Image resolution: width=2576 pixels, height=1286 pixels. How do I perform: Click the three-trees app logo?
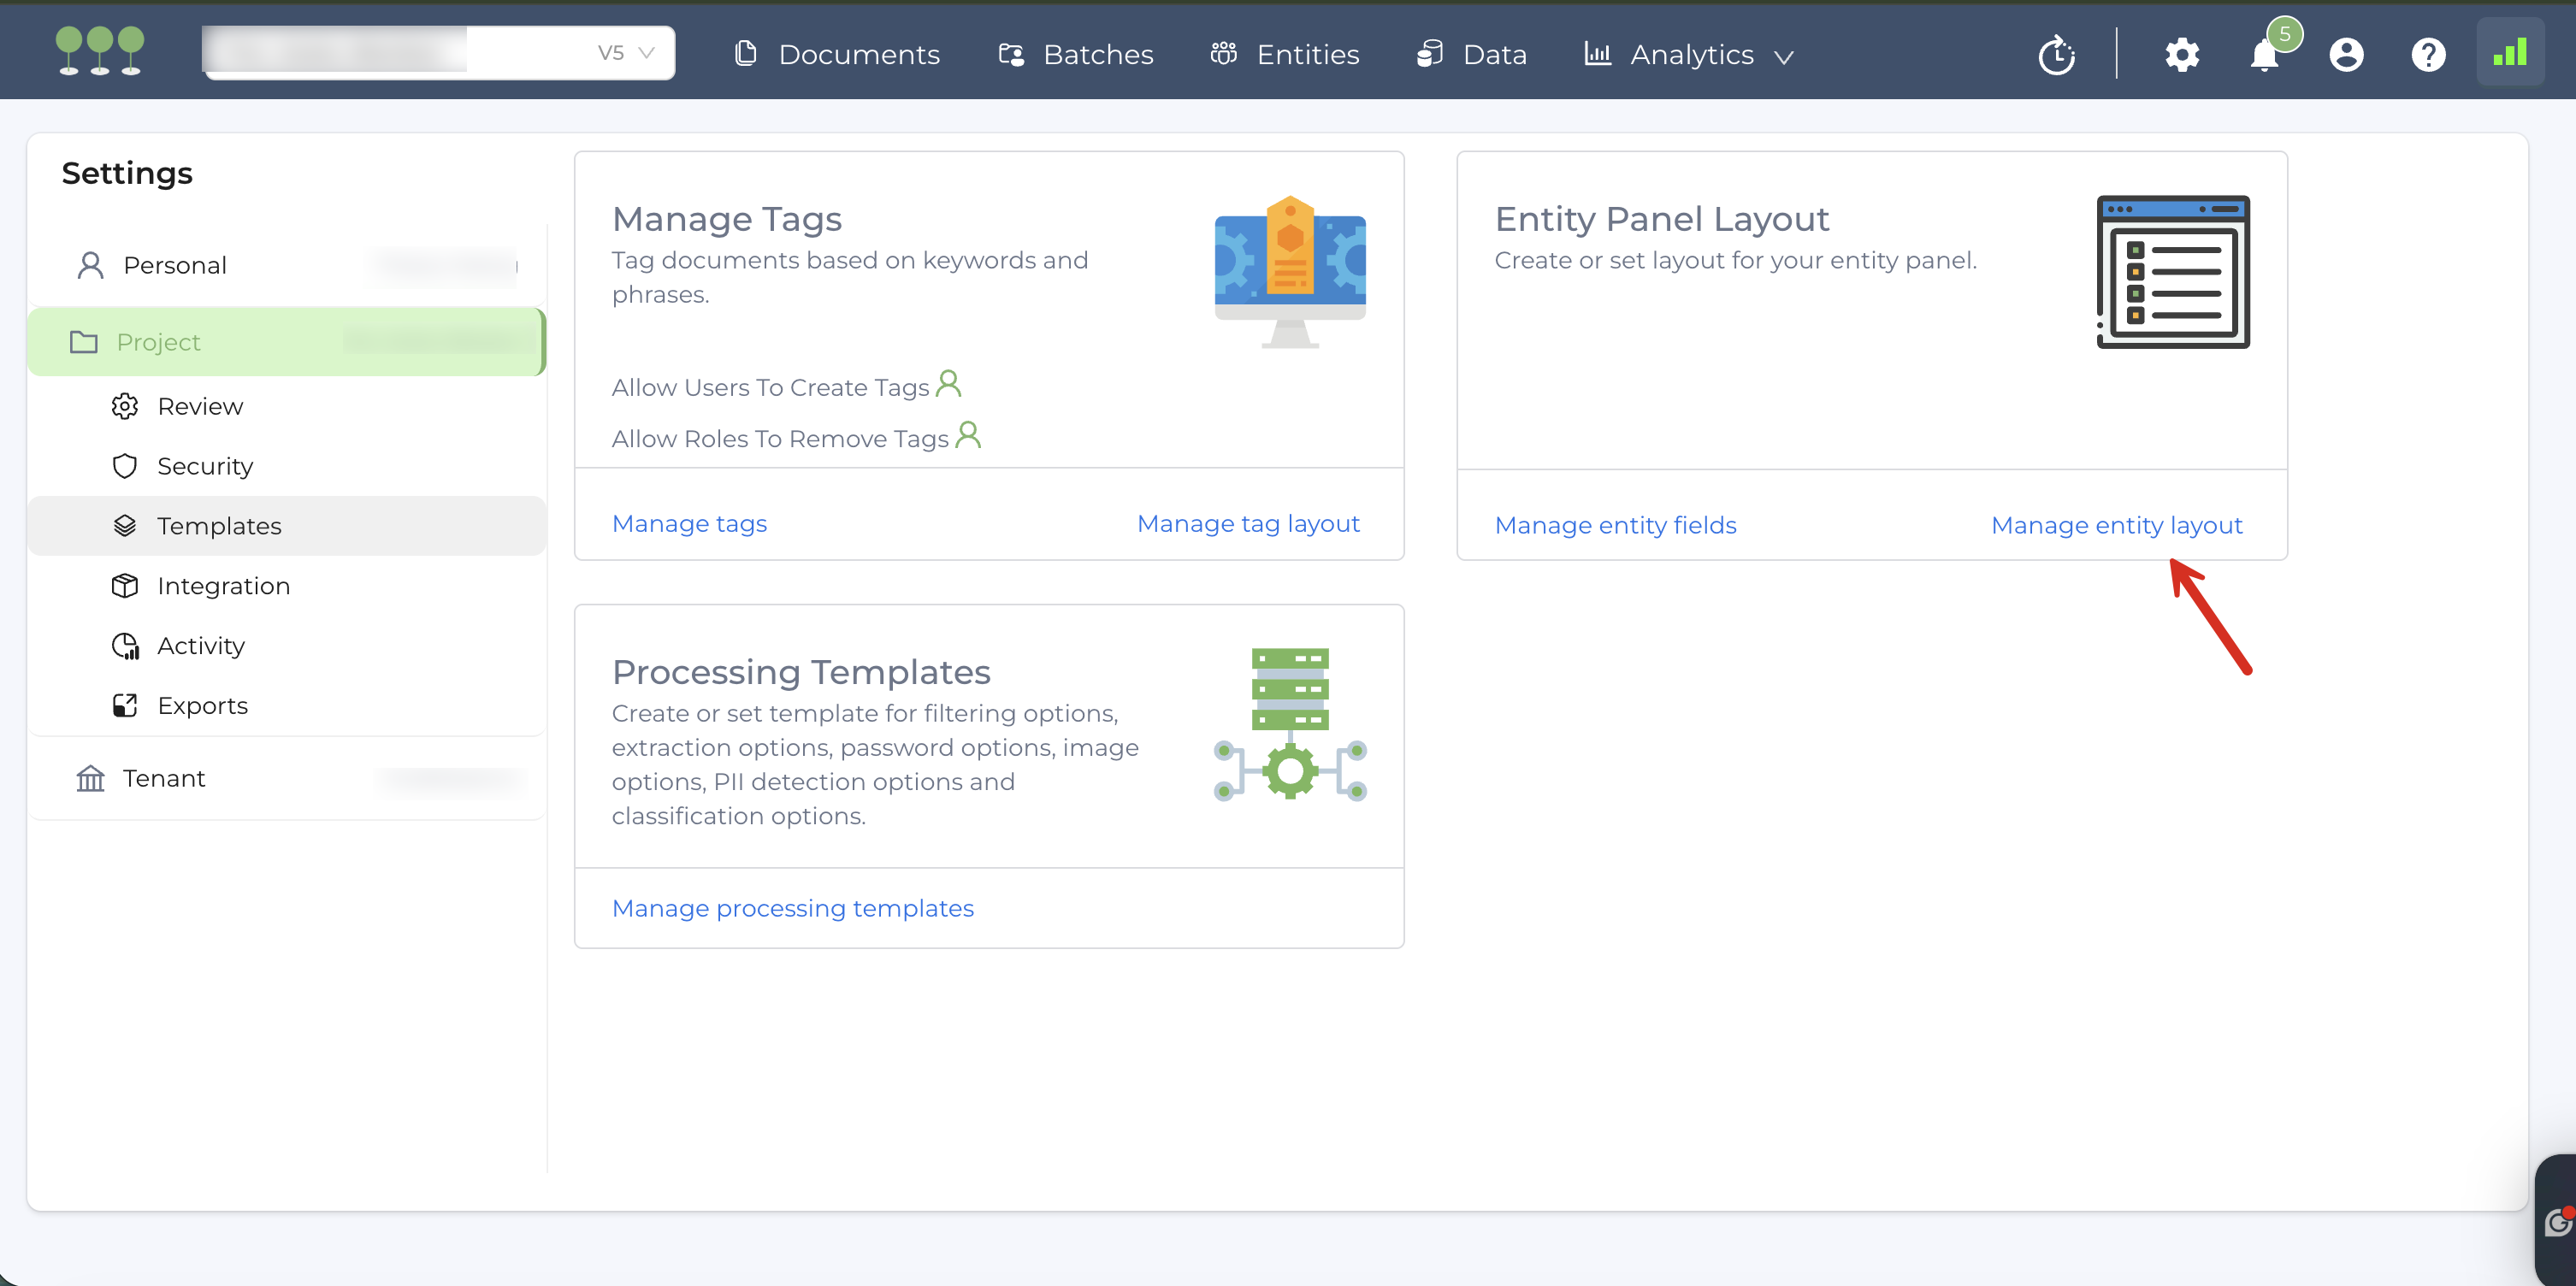tap(100, 50)
